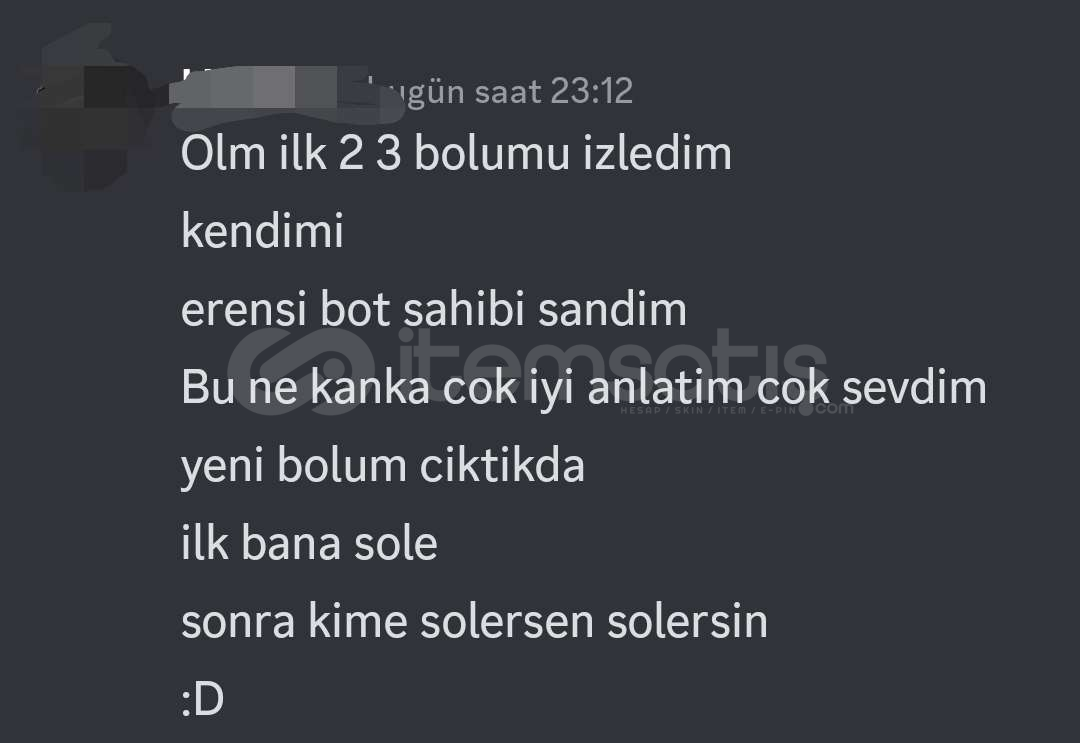Click the itemsatış watermark logo icon
Image resolution: width=1080 pixels, height=743 pixels.
[302, 372]
